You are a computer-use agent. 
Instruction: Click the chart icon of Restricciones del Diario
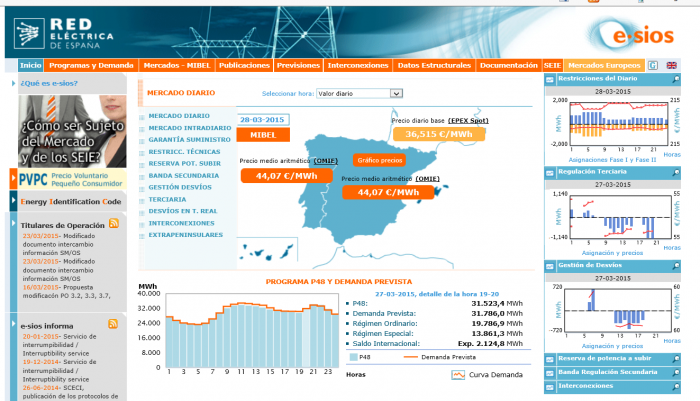pyautogui.click(x=550, y=79)
